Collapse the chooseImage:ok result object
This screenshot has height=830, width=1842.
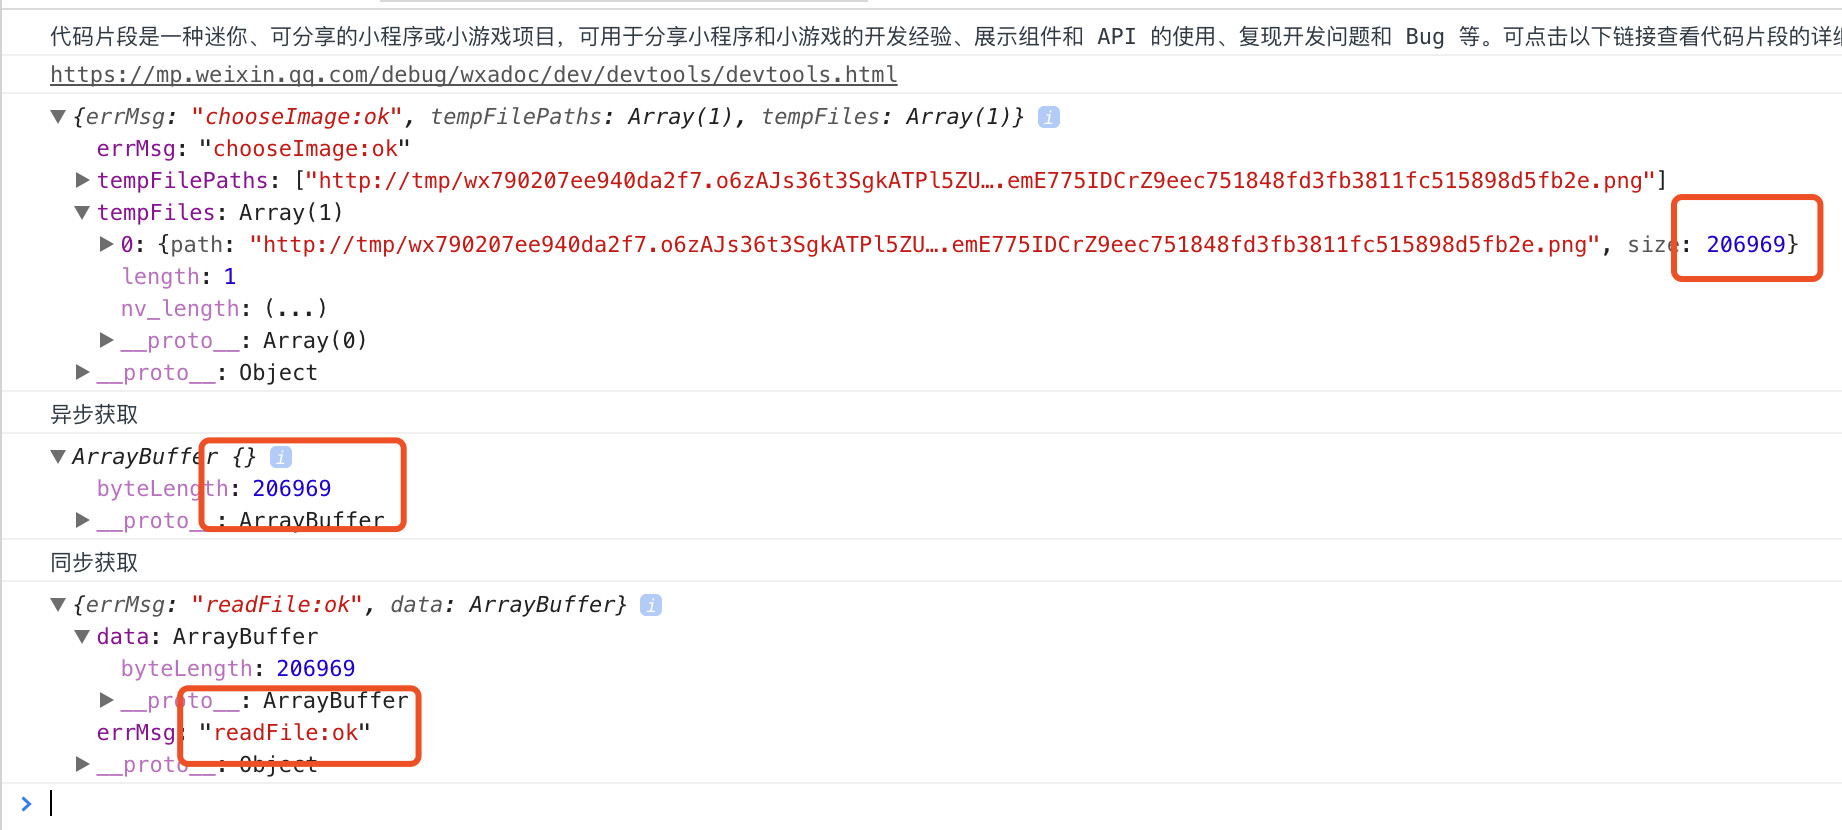click(58, 117)
